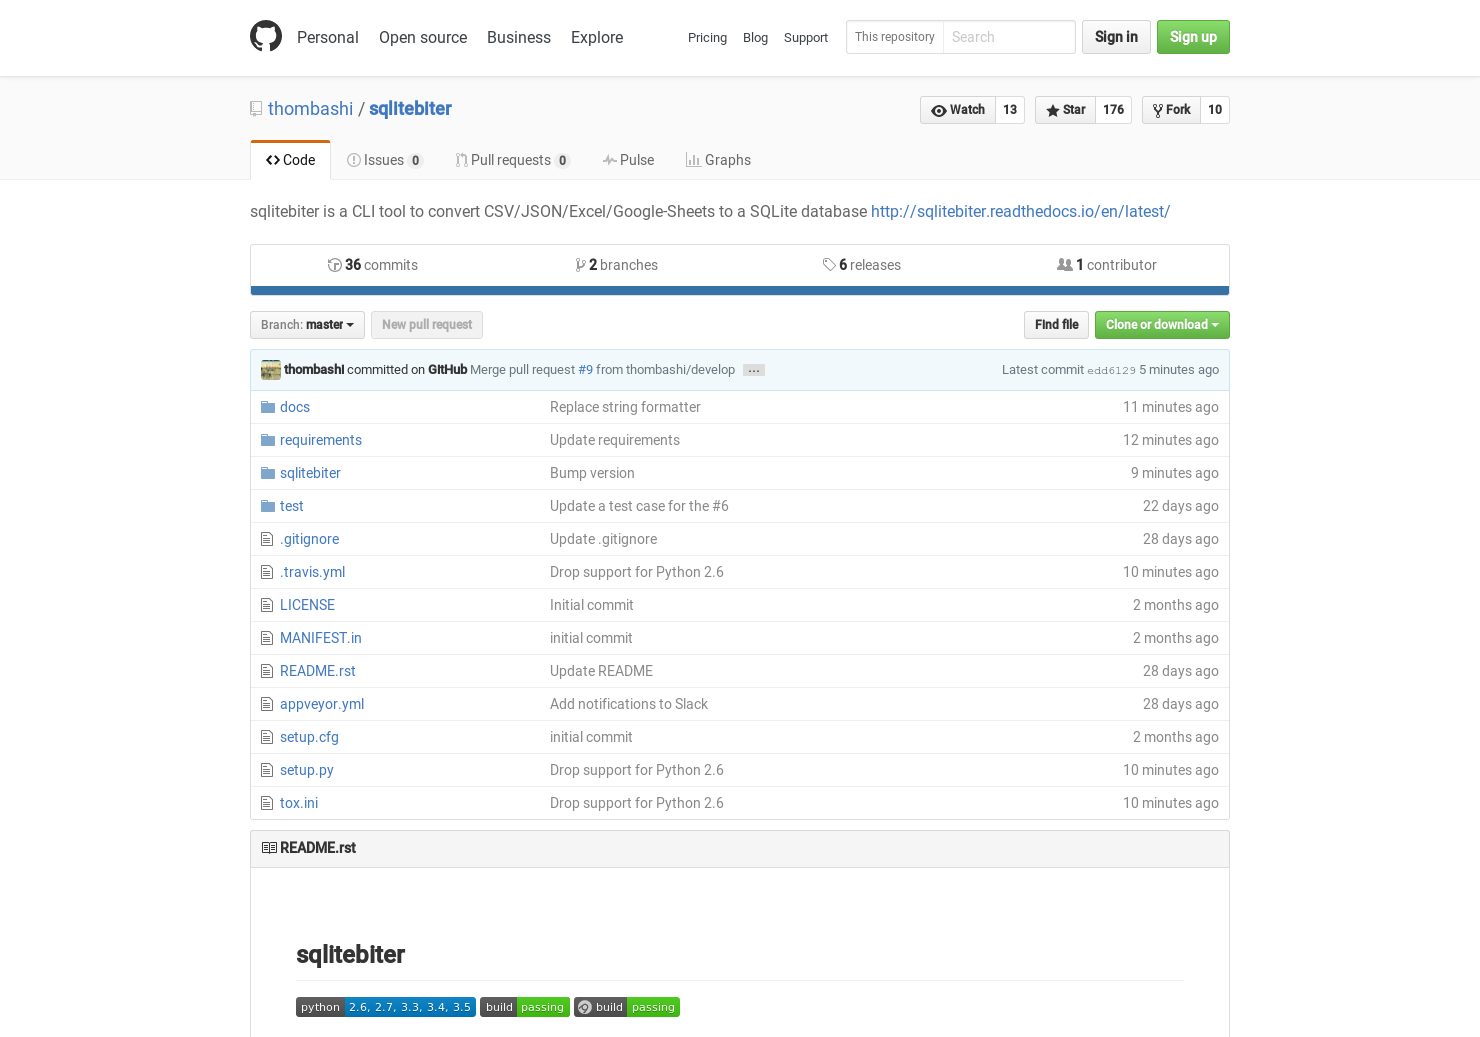Click thombashi's avatar in the commit bar
Viewport: 1480px width, 1037px height.
pos(271,370)
